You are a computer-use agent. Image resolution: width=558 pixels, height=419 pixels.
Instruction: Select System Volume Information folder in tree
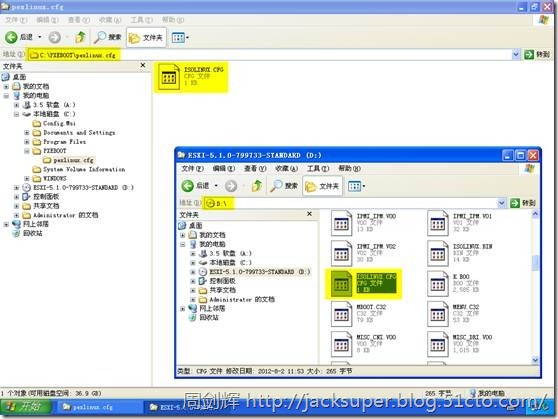(x=79, y=169)
